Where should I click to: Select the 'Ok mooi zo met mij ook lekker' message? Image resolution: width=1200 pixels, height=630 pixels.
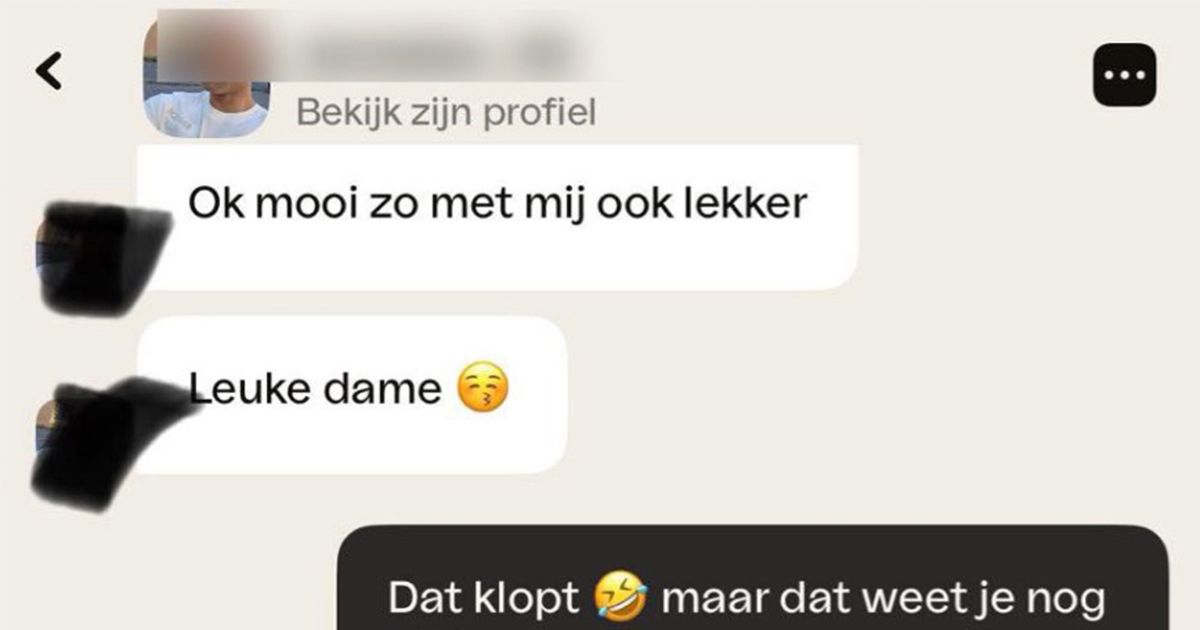click(497, 217)
